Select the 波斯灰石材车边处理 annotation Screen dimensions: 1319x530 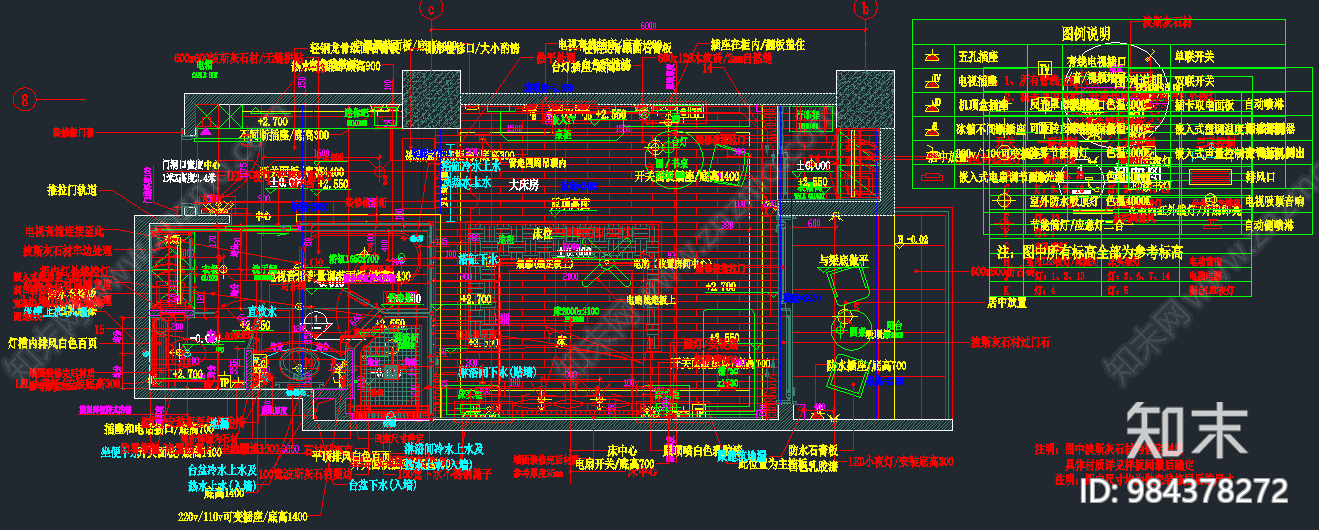pyautogui.click(x=69, y=251)
